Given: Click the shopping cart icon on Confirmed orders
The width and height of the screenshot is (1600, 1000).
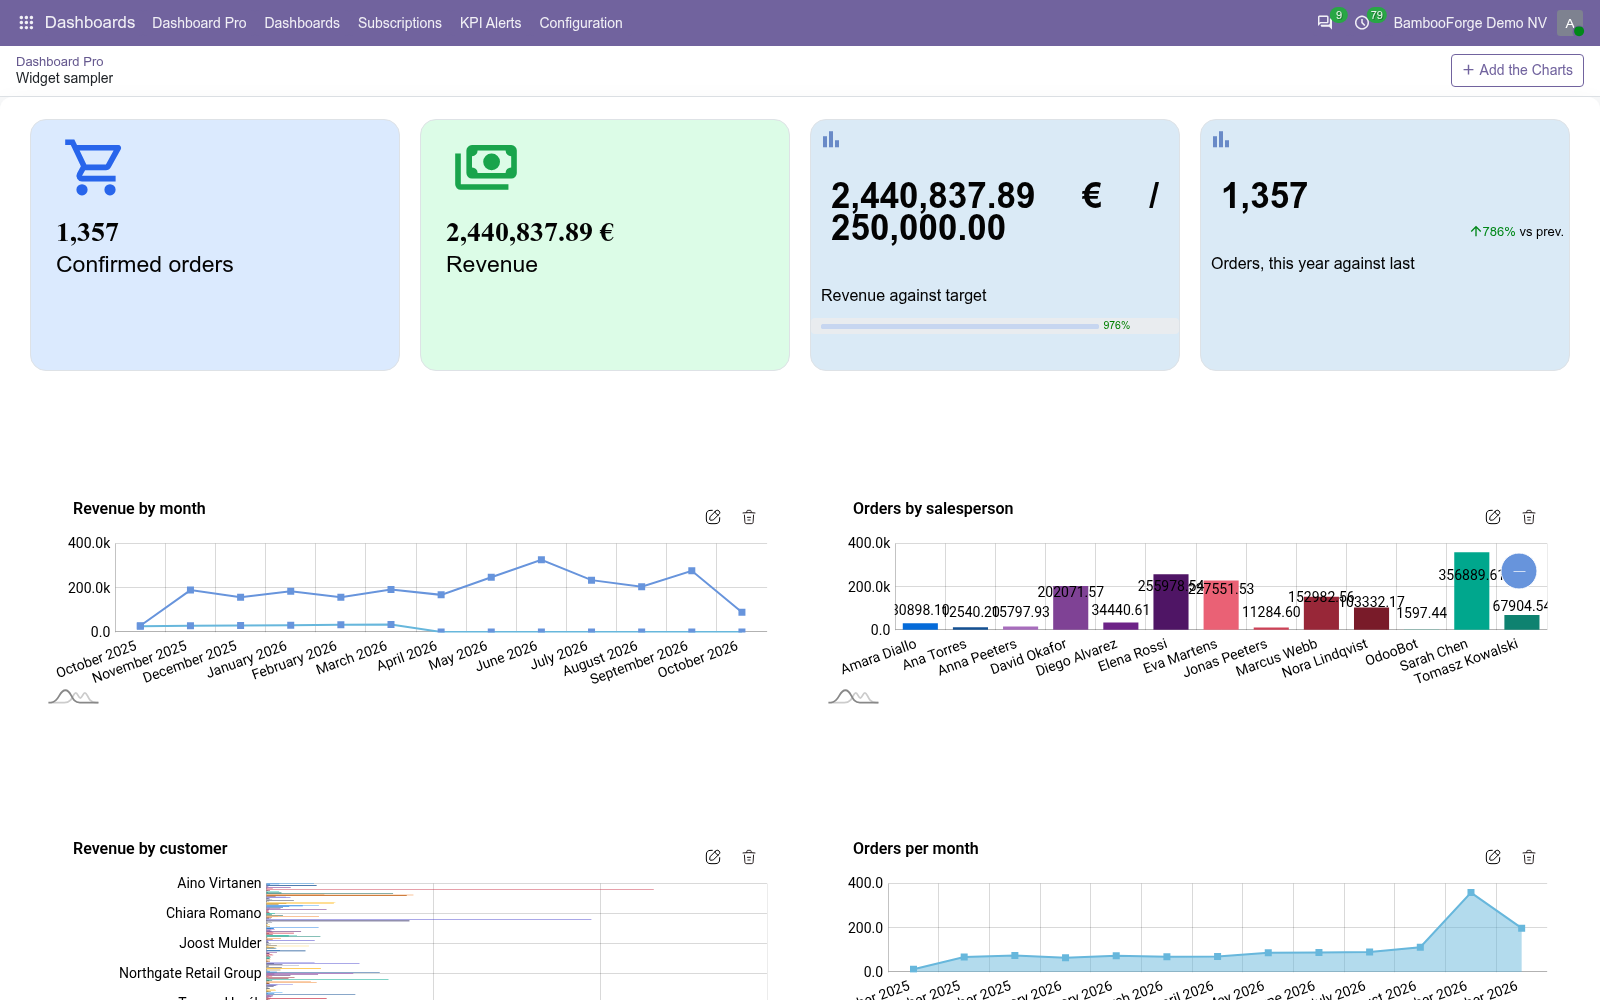Looking at the screenshot, I should point(93,167).
